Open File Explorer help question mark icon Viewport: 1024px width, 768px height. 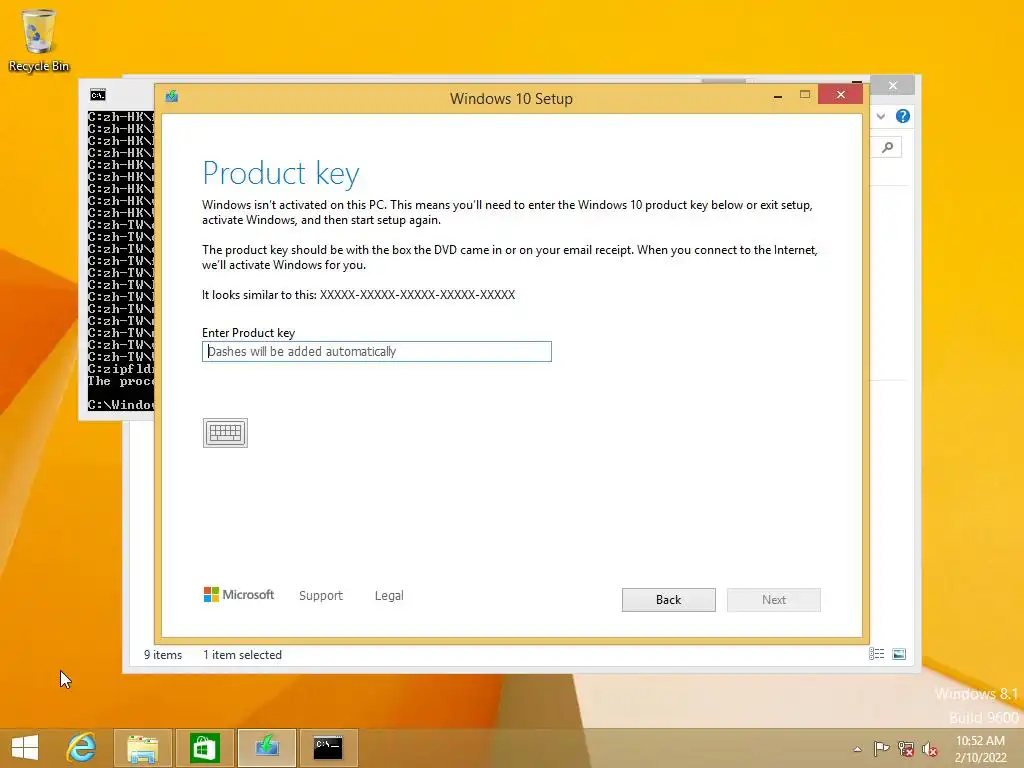(903, 116)
